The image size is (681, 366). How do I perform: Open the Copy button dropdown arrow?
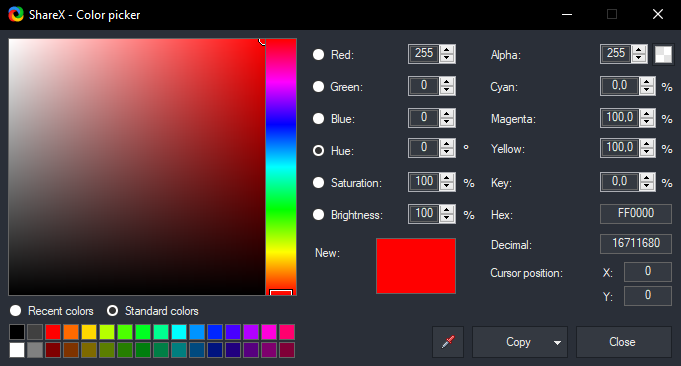pos(557,343)
